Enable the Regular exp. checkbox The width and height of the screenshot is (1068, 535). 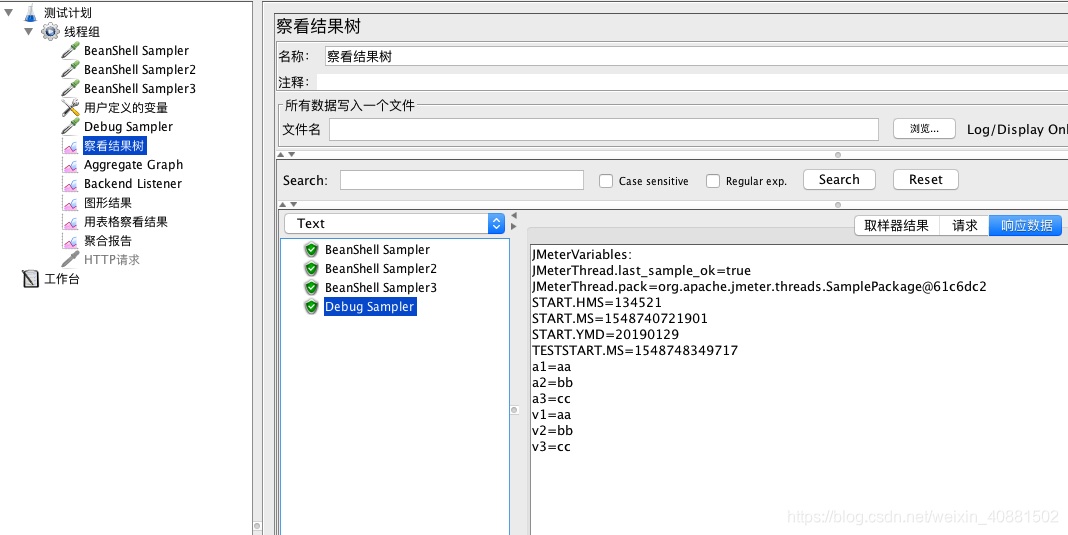click(713, 181)
